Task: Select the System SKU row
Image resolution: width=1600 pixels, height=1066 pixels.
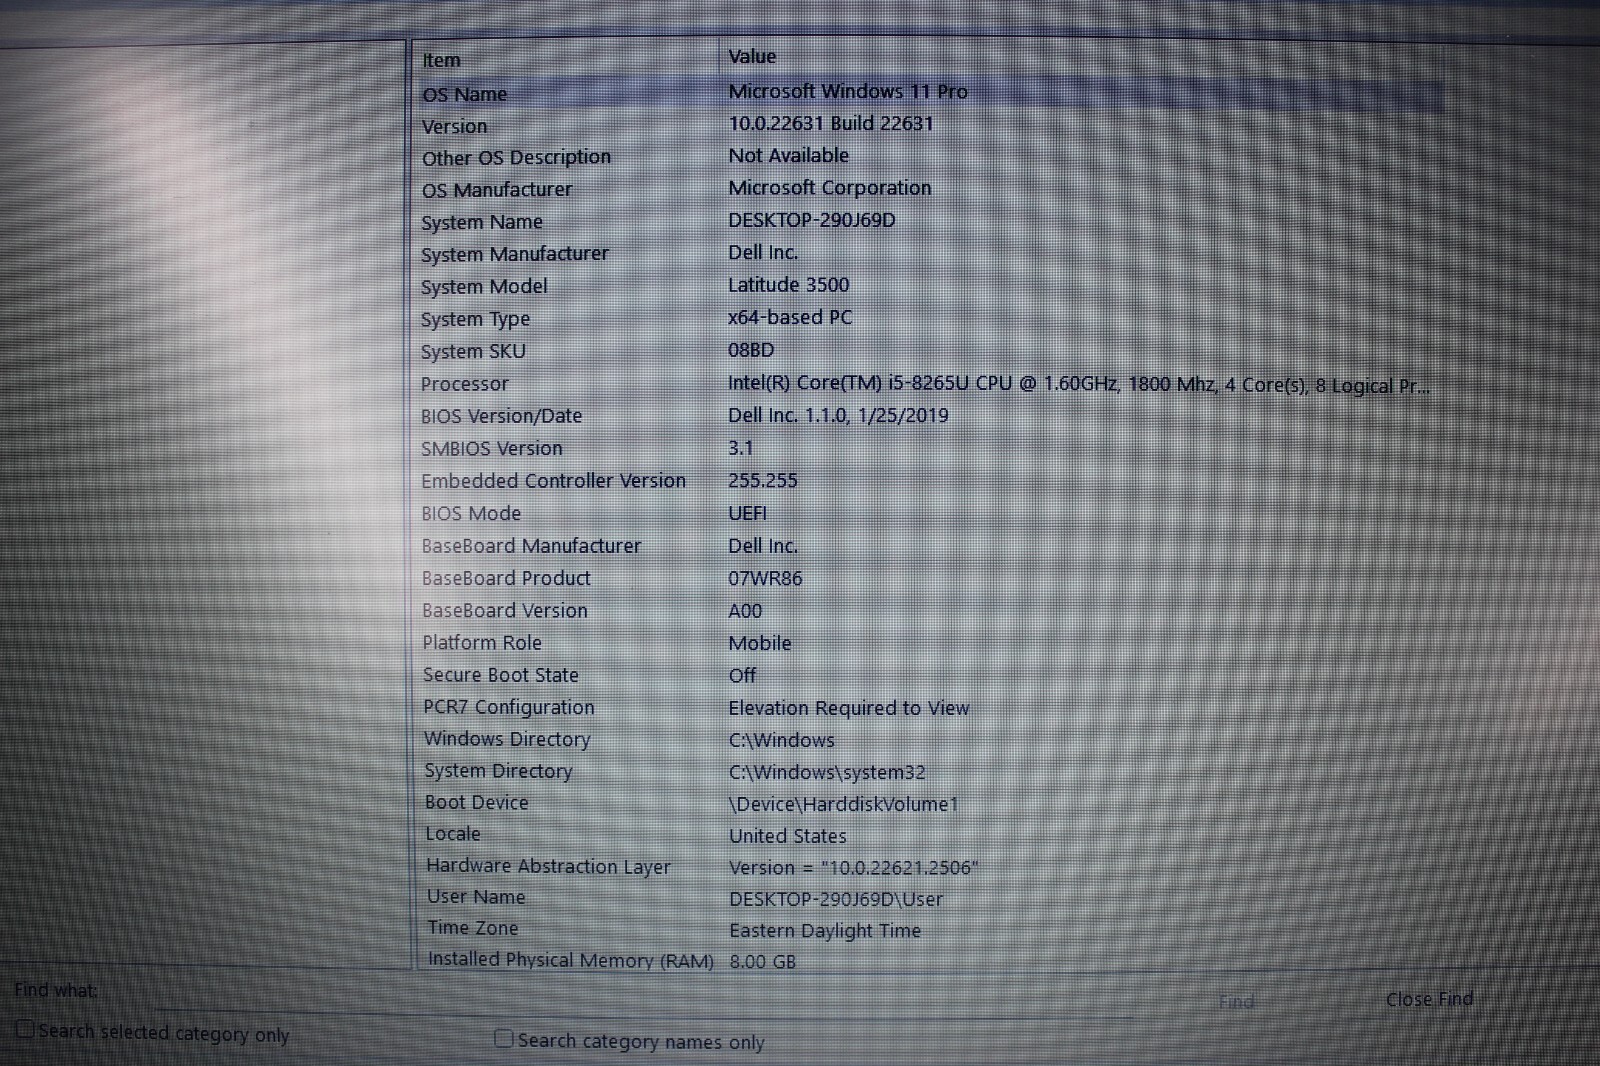Action: point(473,351)
